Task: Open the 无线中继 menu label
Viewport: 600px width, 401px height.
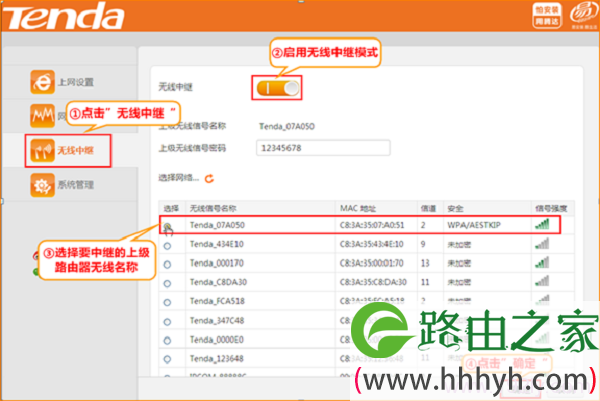Action: point(75,150)
